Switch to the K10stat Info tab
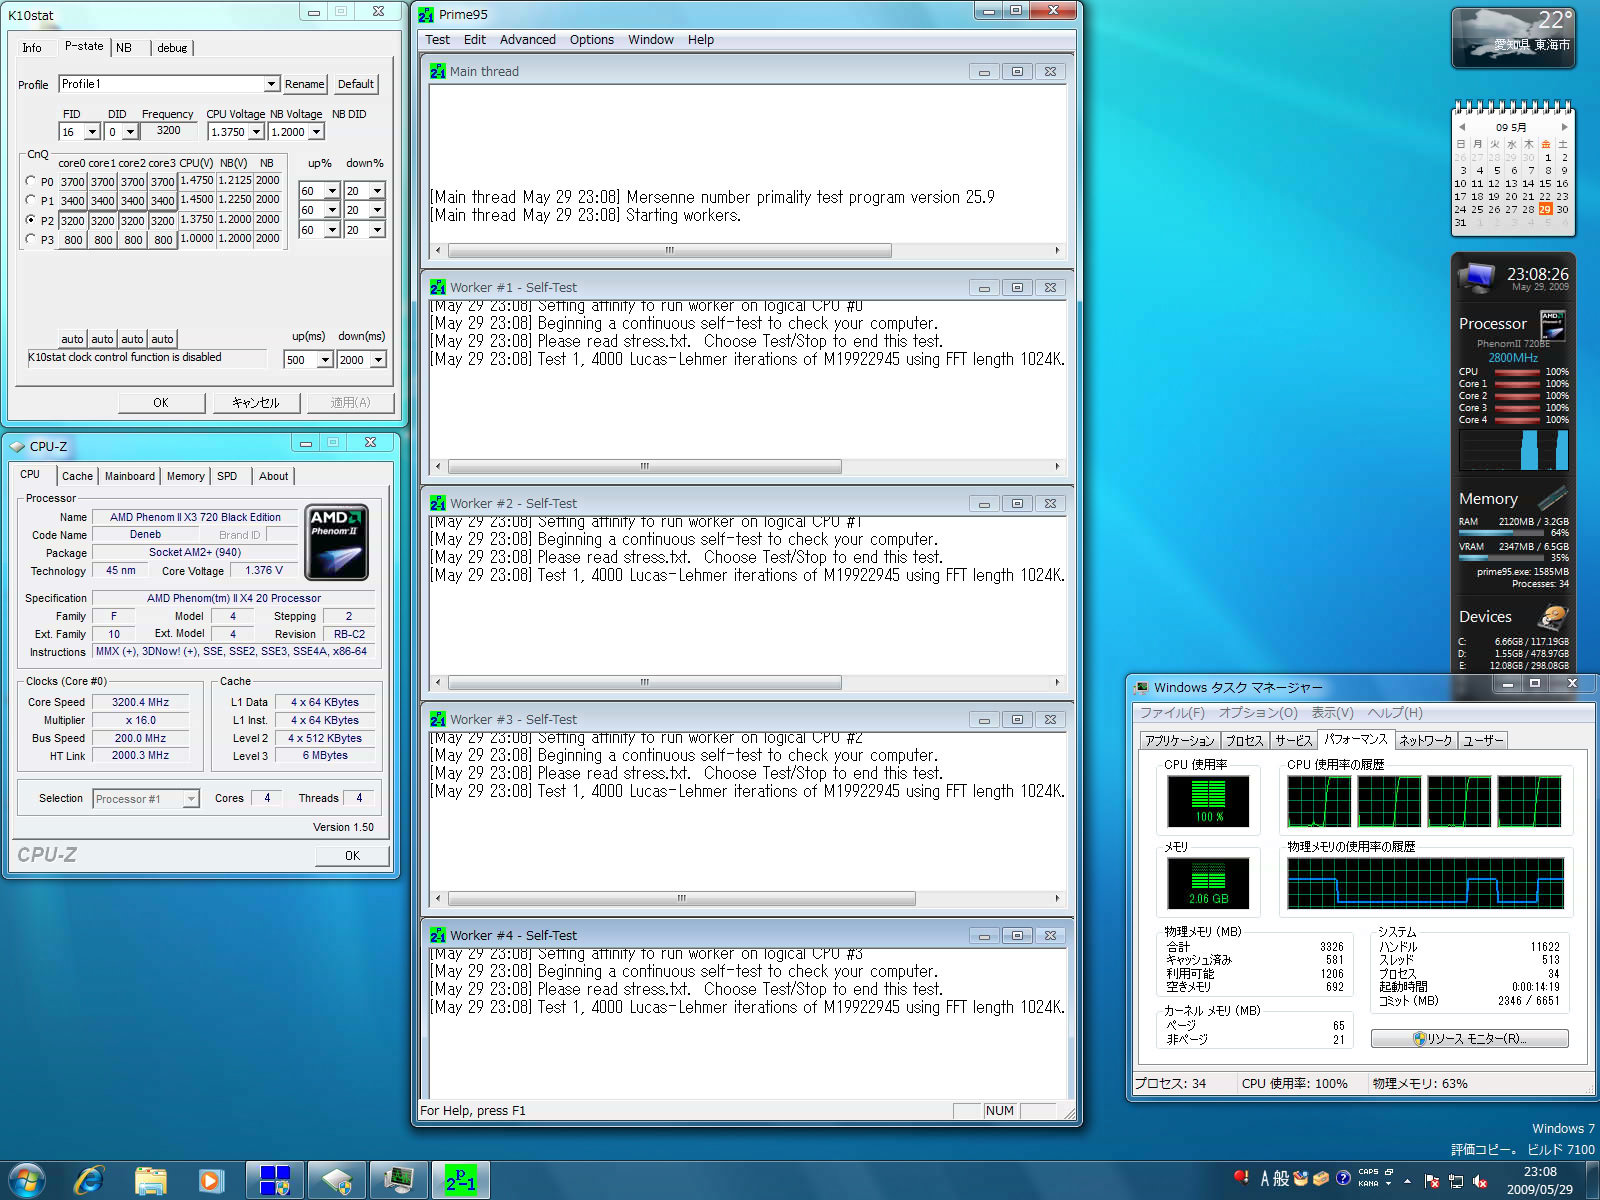This screenshot has height=1200, width=1600. 32,48
